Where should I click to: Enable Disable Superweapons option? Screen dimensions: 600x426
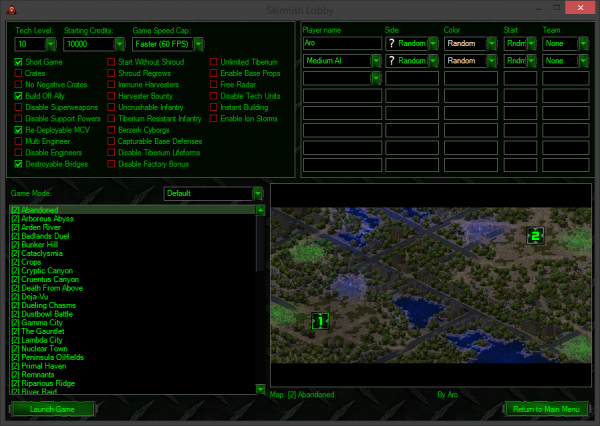pos(18,107)
